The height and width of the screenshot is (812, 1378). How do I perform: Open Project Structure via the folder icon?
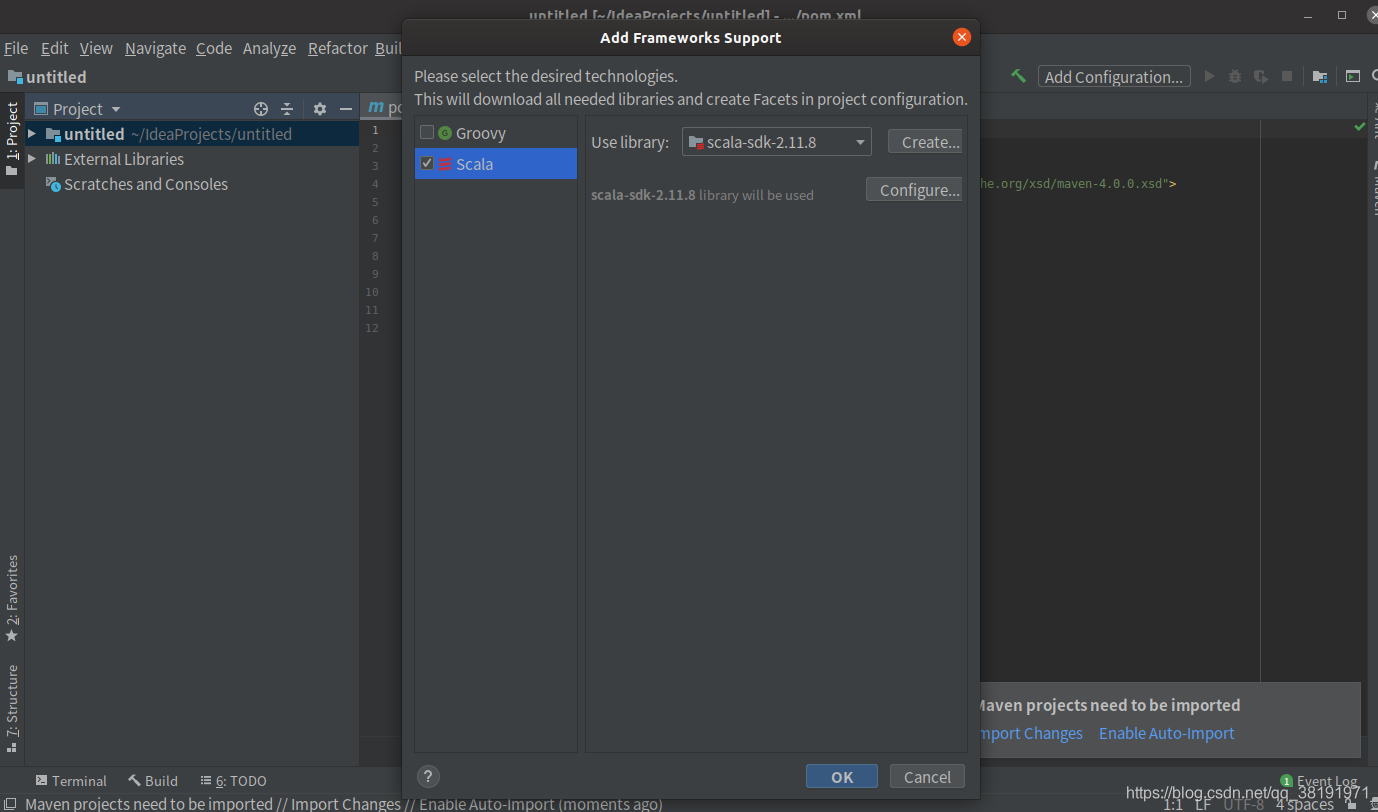(1320, 76)
